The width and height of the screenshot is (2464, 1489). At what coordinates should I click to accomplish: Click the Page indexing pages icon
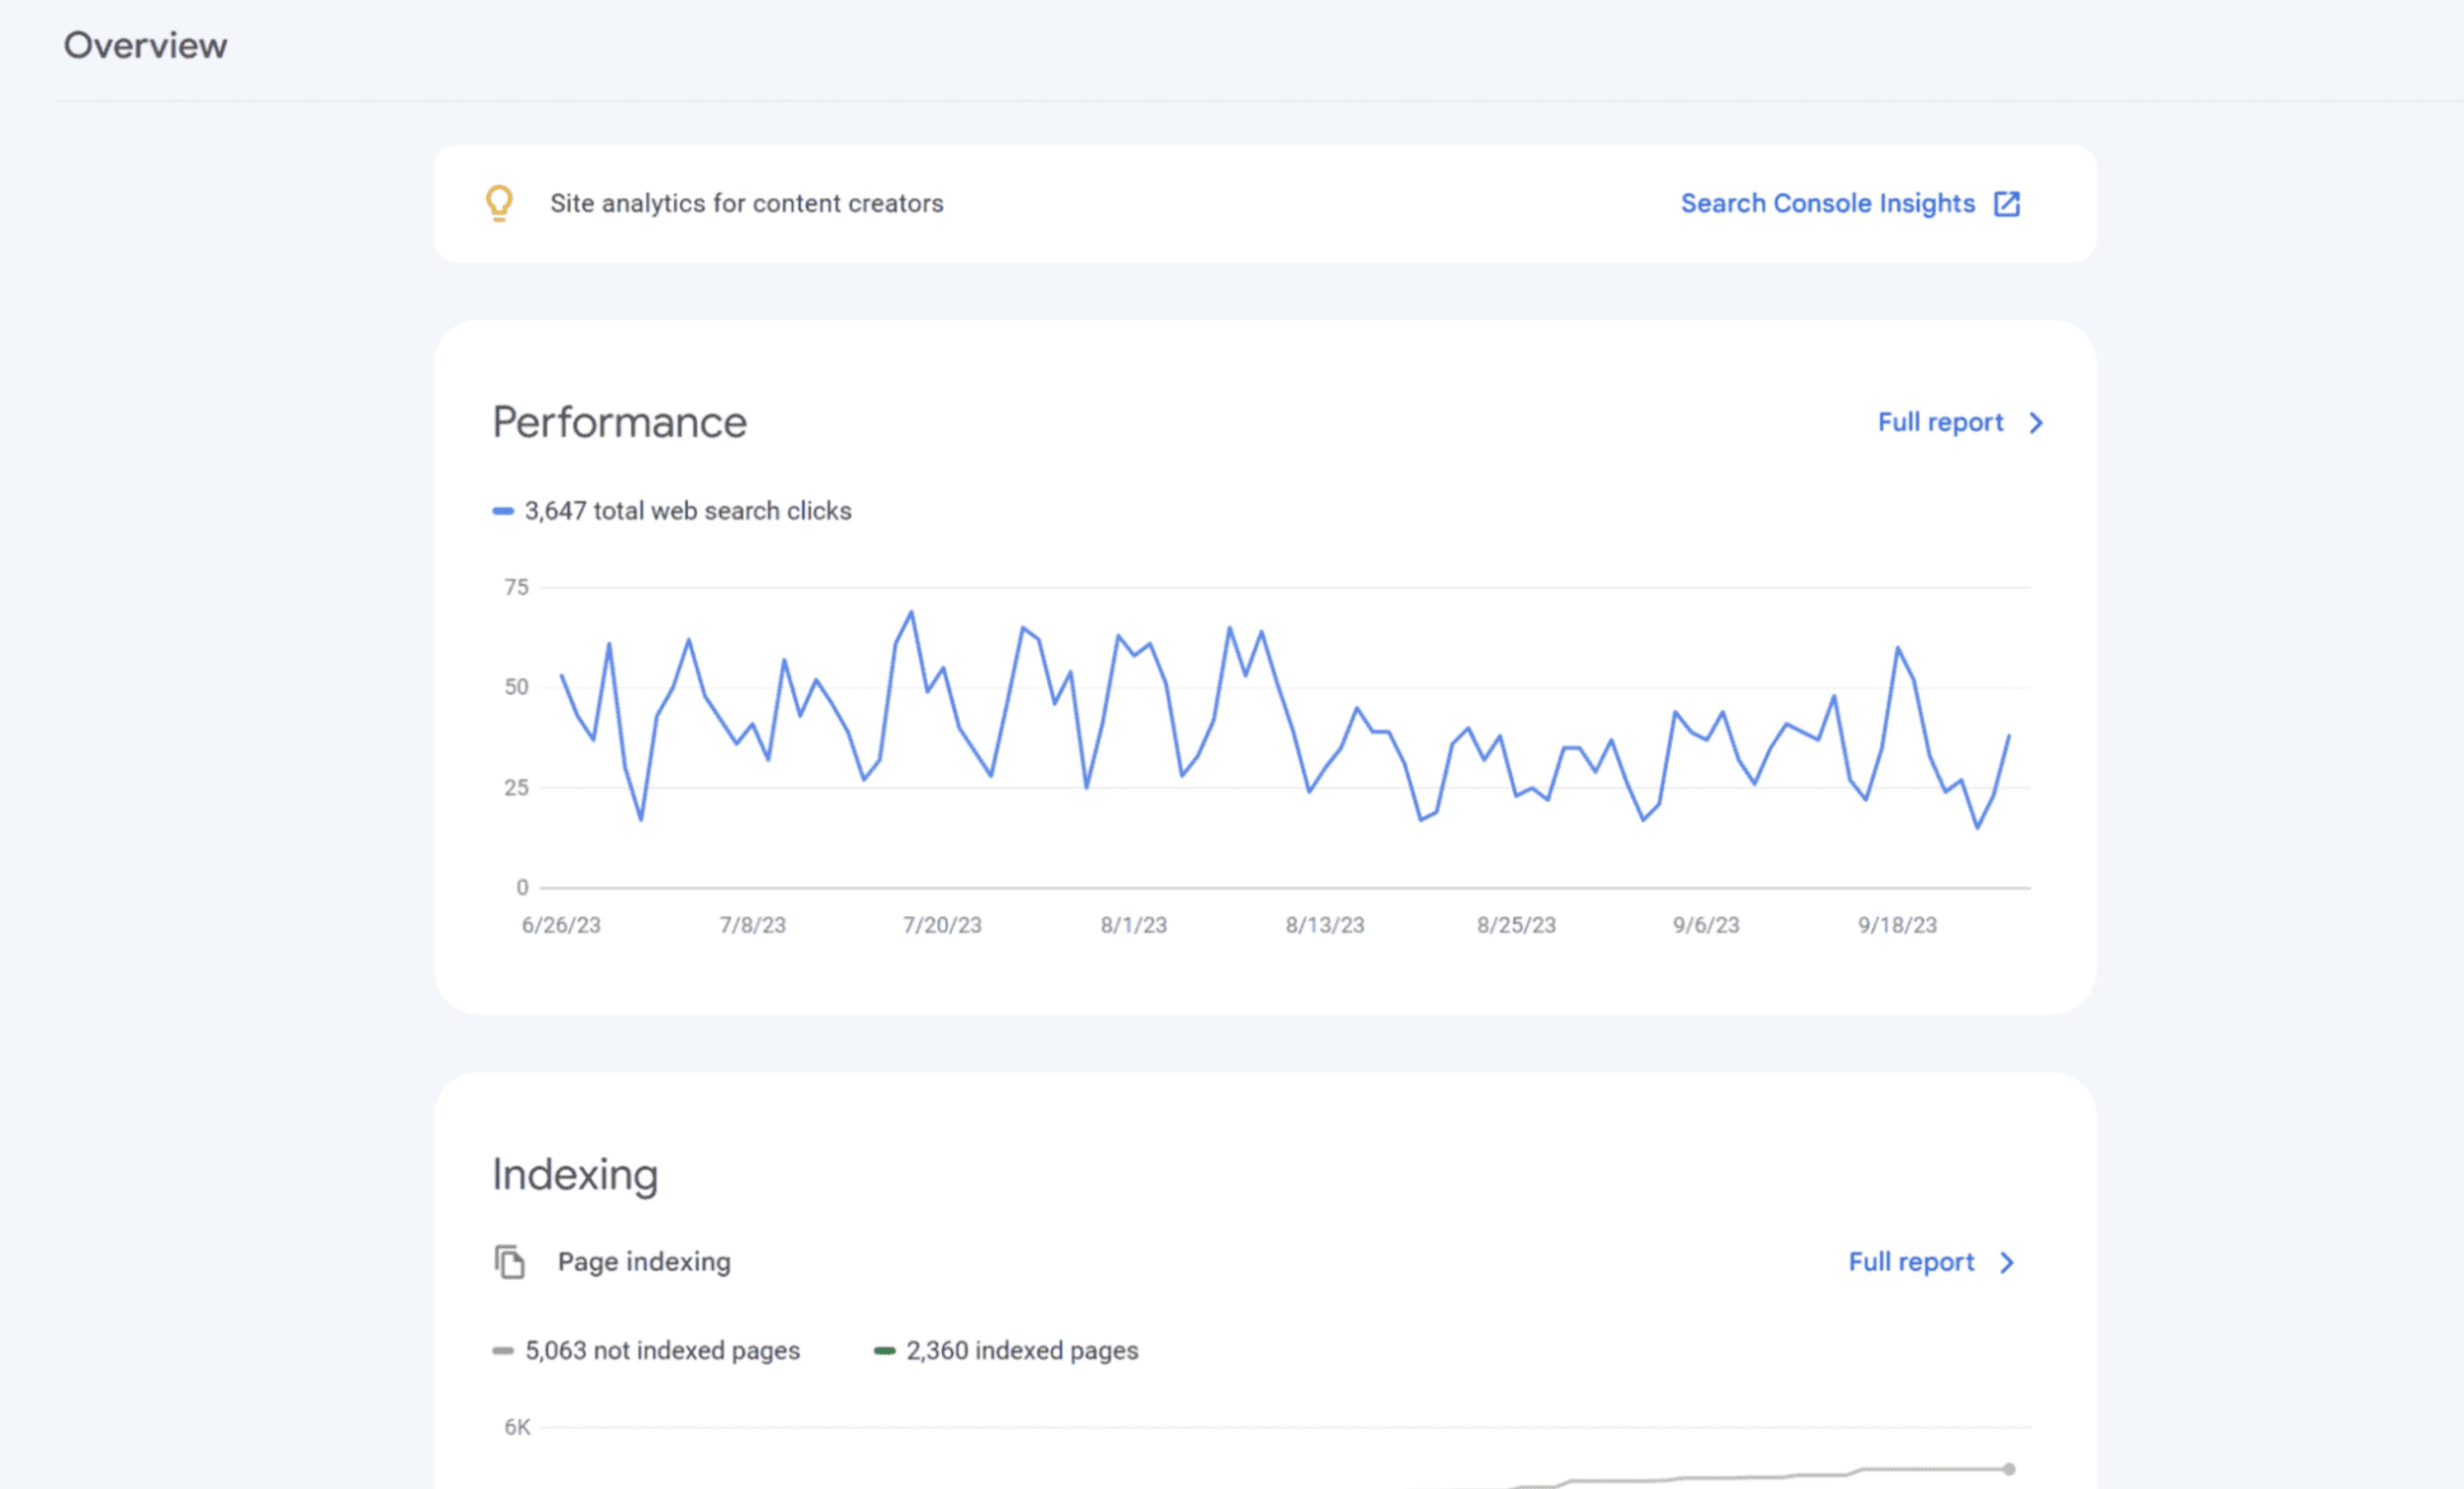click(x=511, y=1262)
